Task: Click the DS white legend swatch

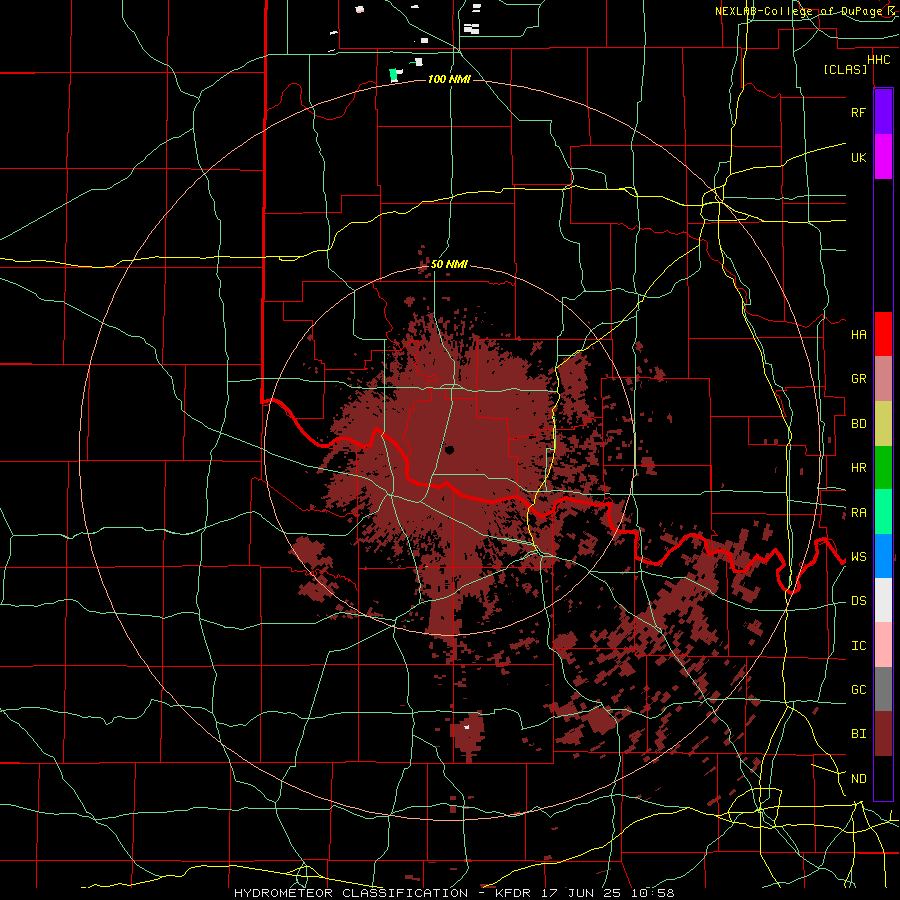Action: (883, 600)
